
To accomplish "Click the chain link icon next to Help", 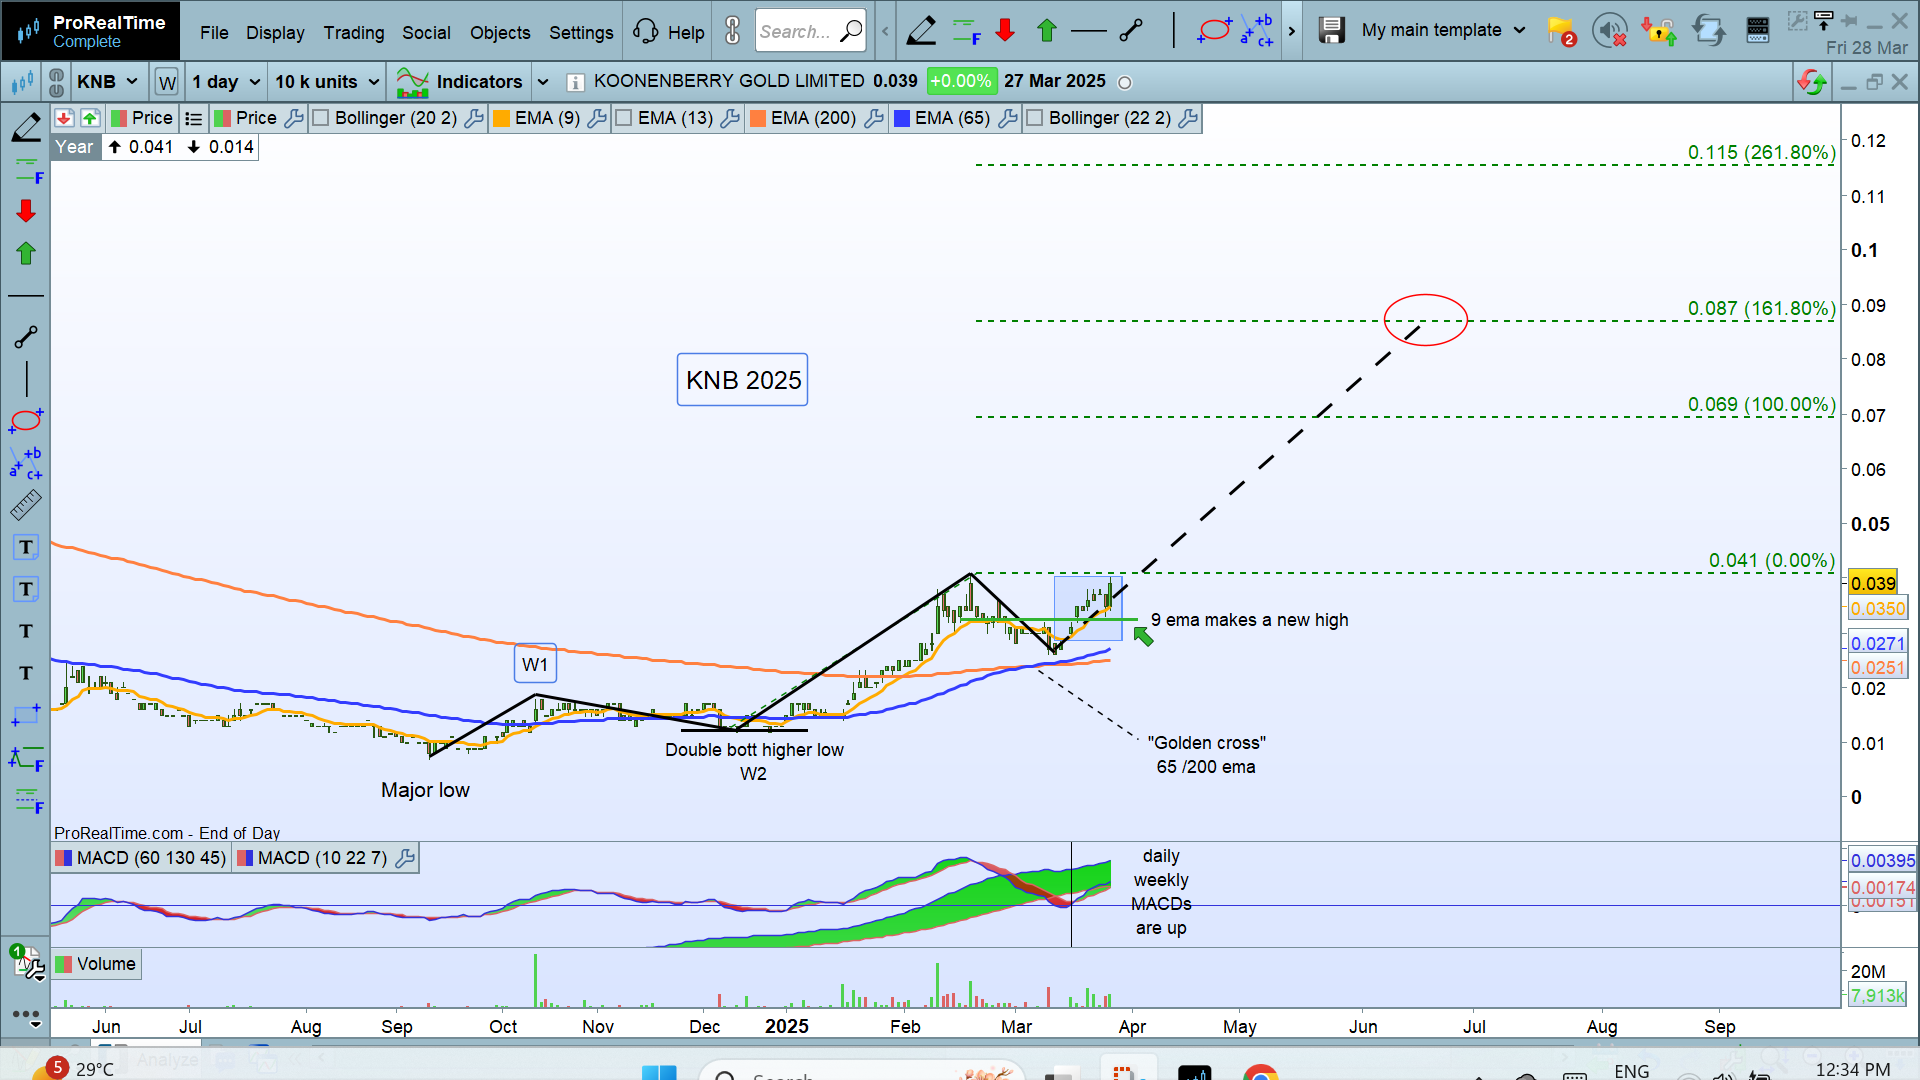I will (733, 31).
